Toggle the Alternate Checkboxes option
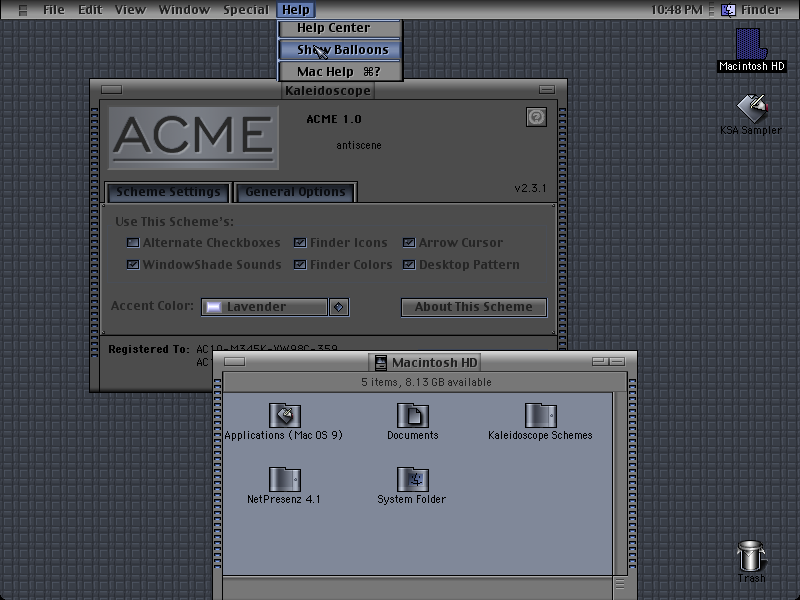Viewport: 800px width, 600px height. [x=133, y=242]
